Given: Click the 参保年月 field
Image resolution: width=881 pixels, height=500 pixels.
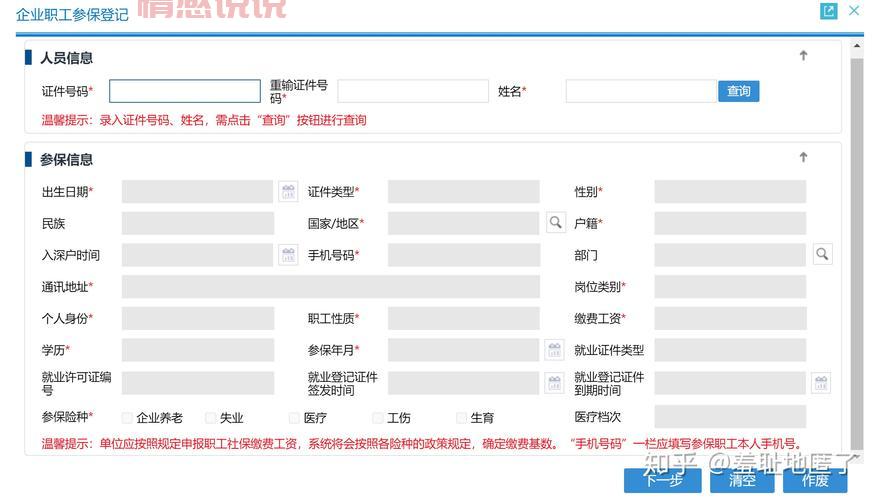Looking at the screenshot, I should 464,350.
